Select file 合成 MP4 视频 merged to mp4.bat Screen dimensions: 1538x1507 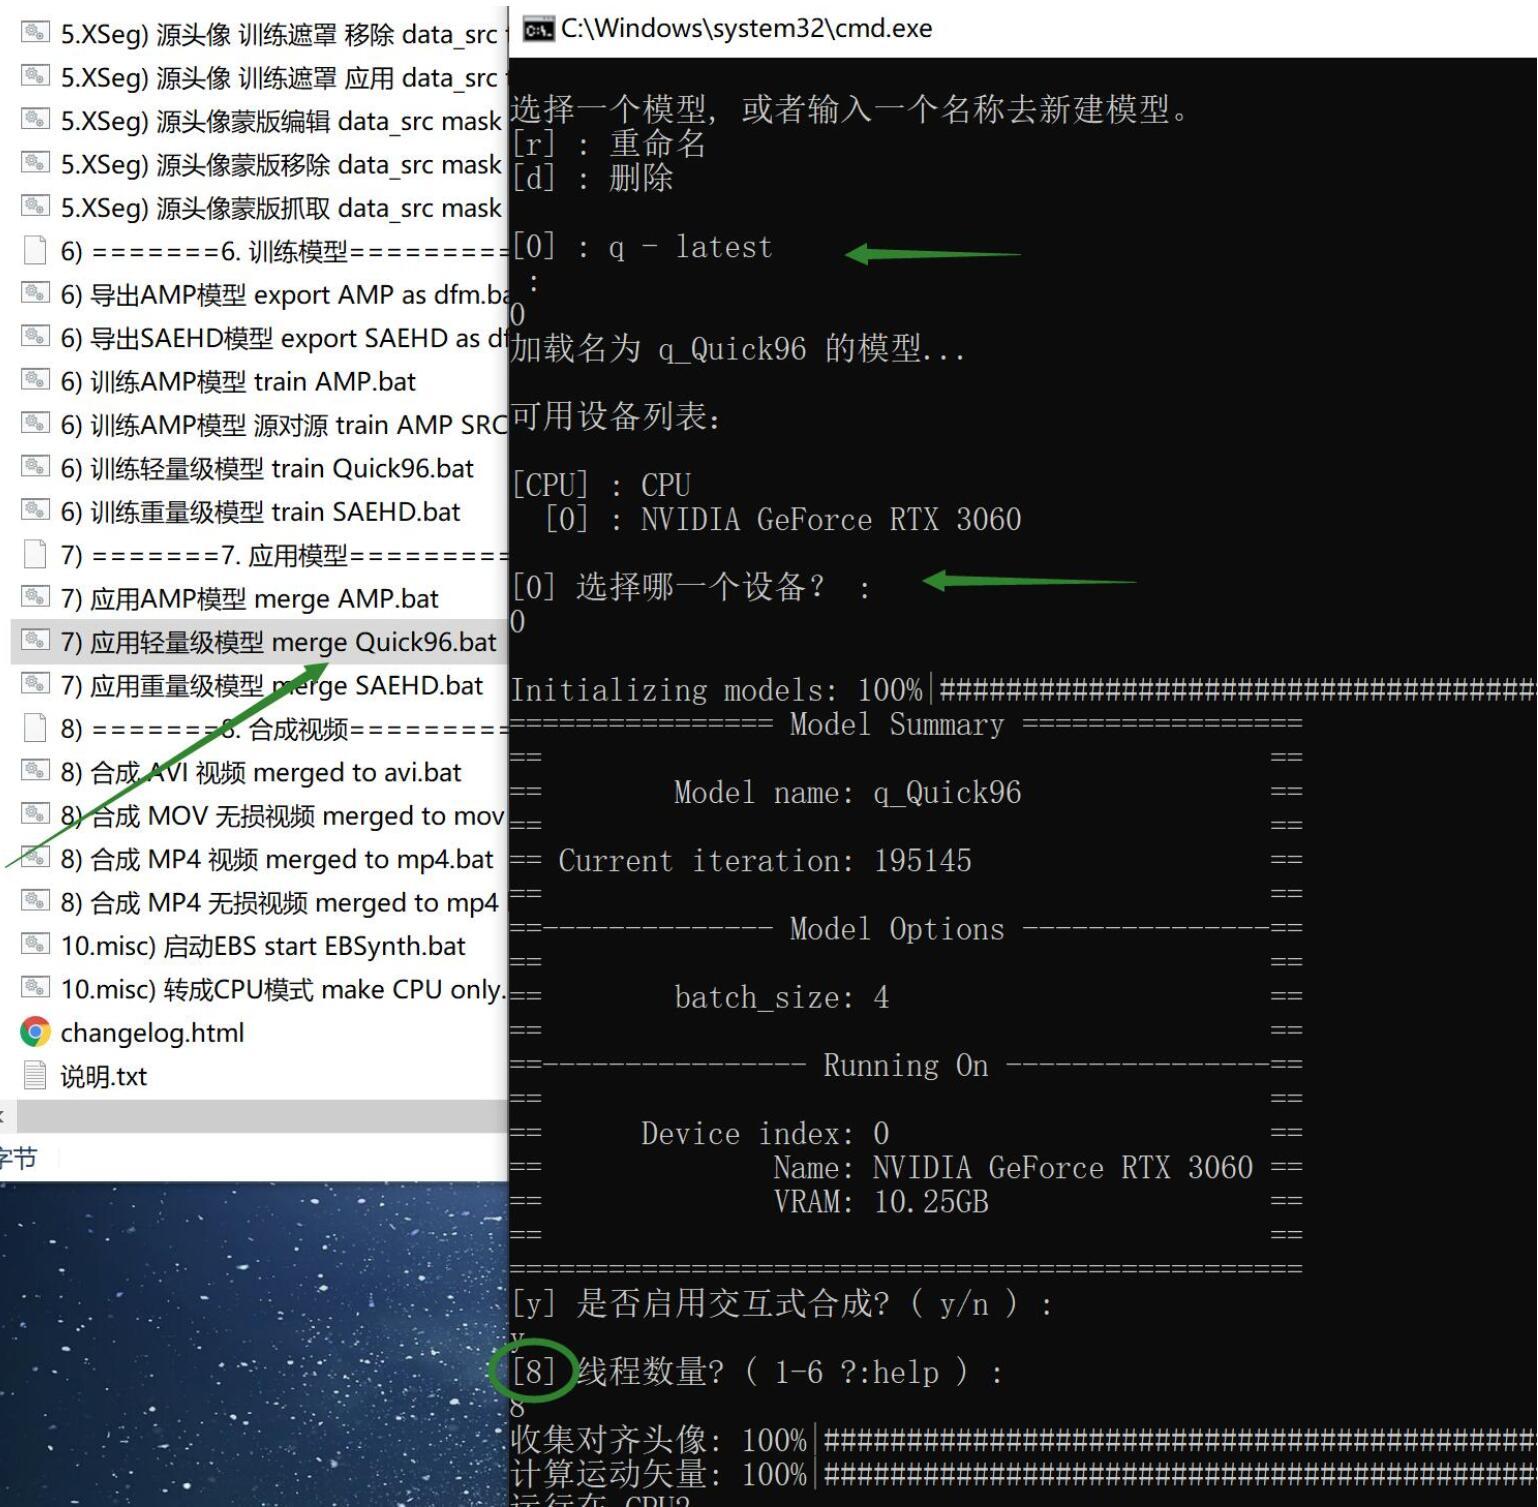click(277, 860)
